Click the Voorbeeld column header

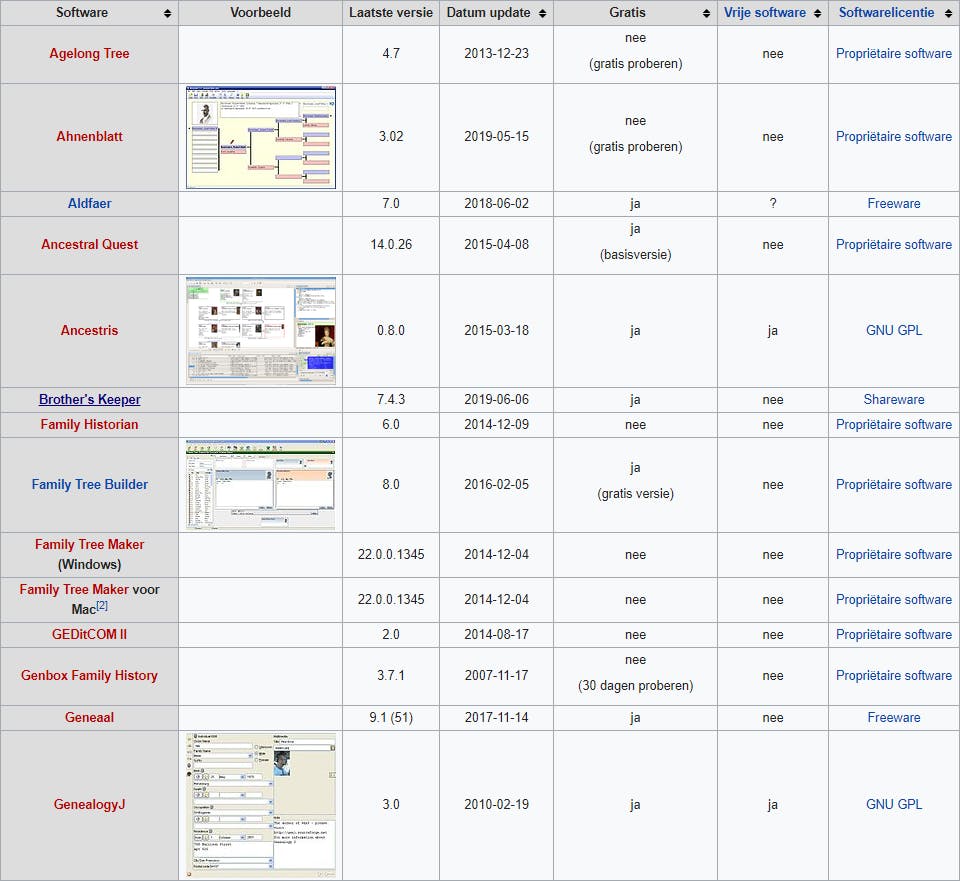261,12
